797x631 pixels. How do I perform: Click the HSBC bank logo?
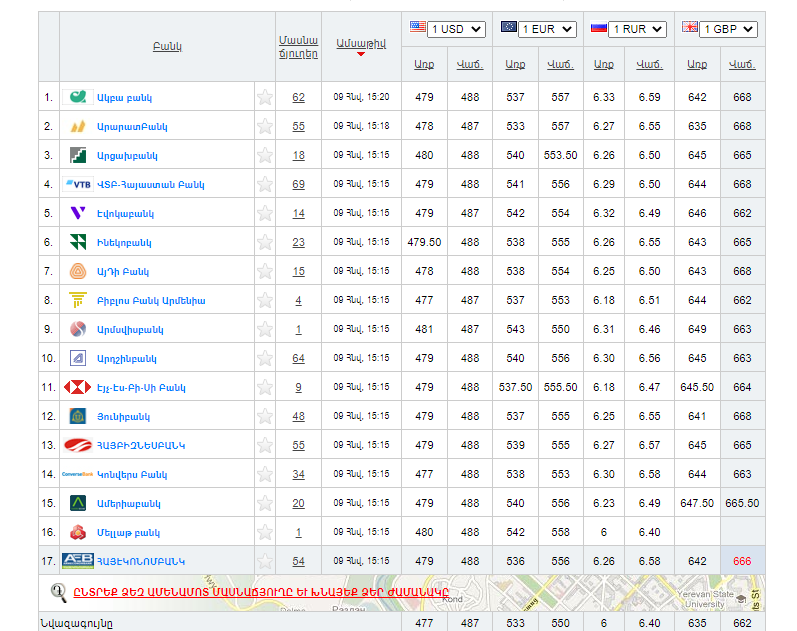coord(77,387)
